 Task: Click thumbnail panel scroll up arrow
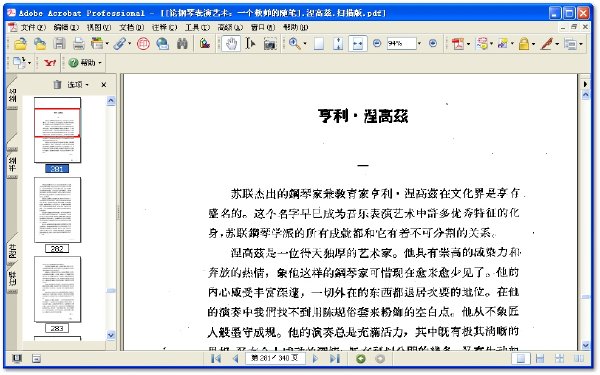tap(111, 101)
